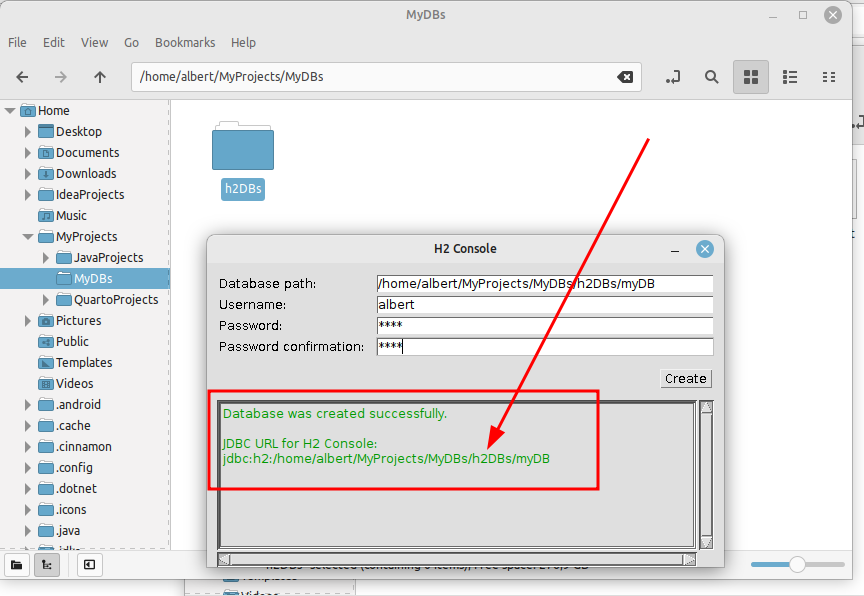Expand the Downloads tree node
Image resolution: width=864 pixels, height=596 pixels.
(28, 174)
